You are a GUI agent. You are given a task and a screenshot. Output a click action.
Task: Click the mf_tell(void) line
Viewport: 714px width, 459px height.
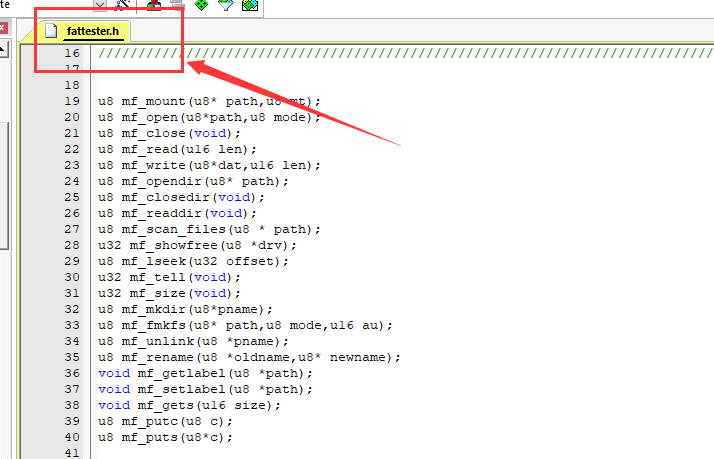169,277
